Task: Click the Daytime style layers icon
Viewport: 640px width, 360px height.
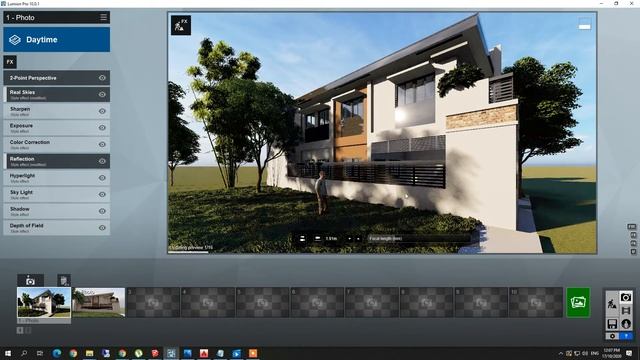Action: [15, 40]
